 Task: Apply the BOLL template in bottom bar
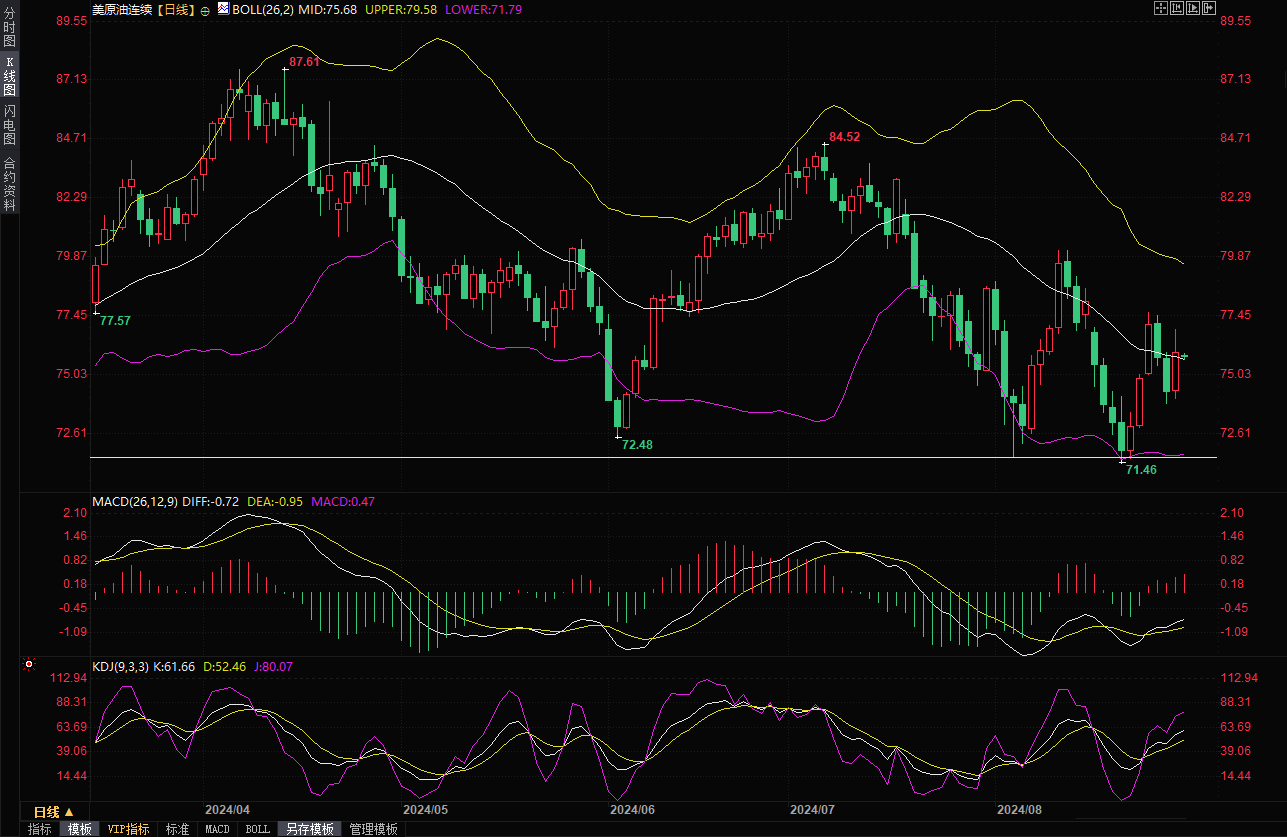point(258,829)
